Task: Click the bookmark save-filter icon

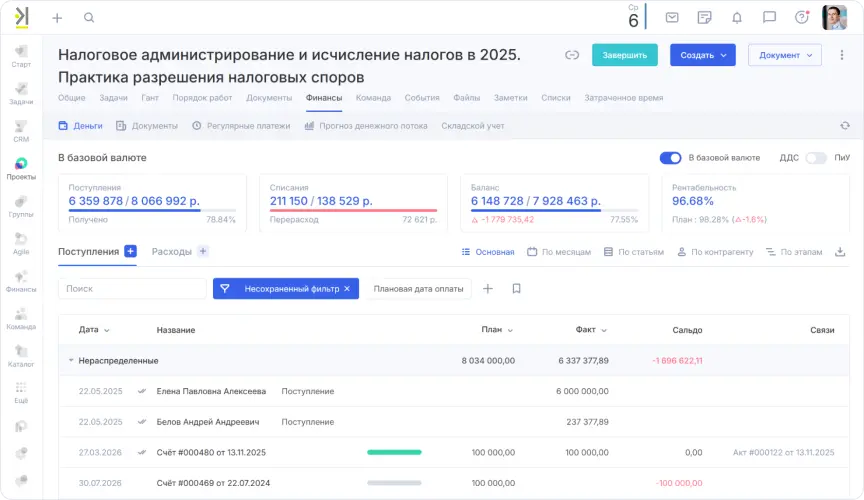Action: point(516,289)
